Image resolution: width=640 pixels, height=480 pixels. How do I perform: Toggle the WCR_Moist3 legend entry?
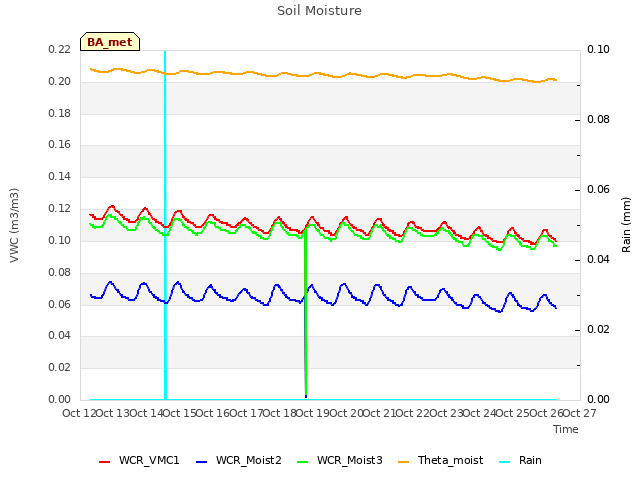pyautogui.click(x=340, y=460)
